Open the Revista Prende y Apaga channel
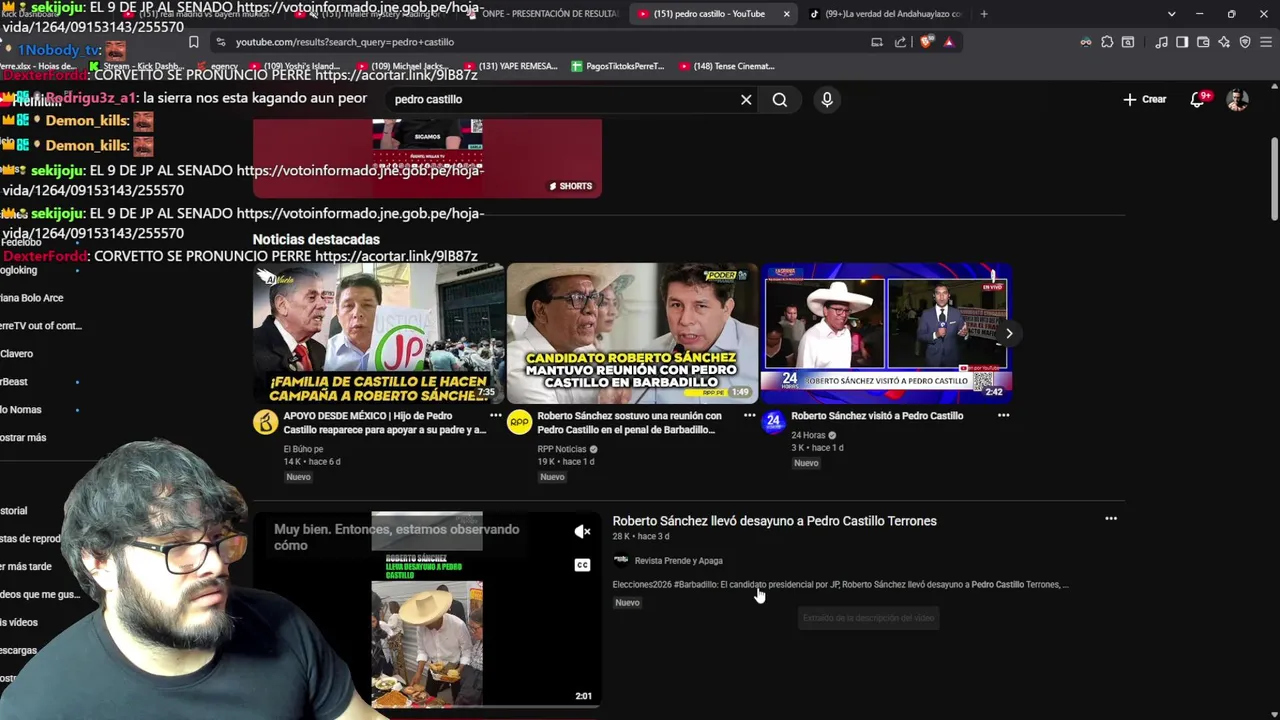This screenshot has width=1280, height=720. click(678, 561)
